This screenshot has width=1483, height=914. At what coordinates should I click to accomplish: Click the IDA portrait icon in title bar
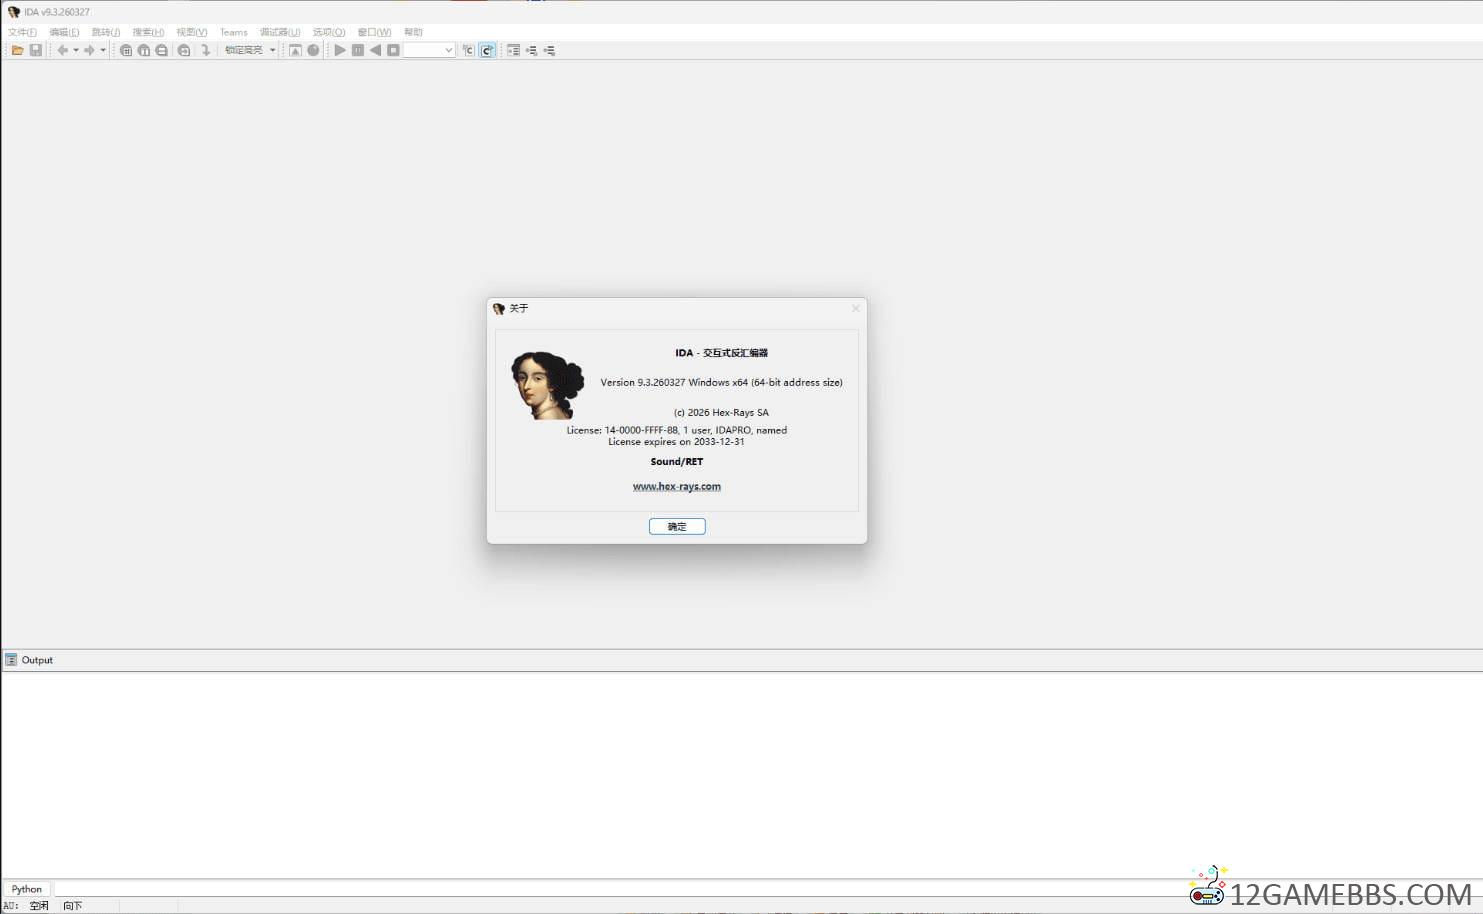[x=14, y=12]
